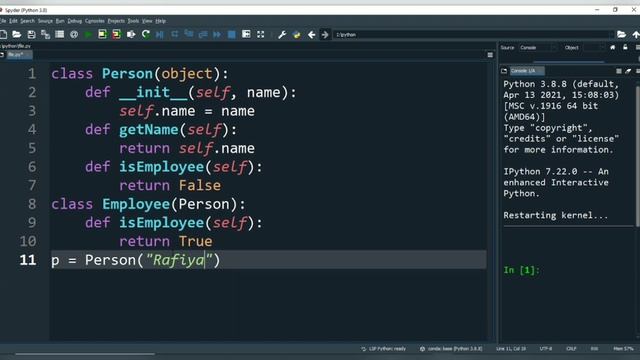Open the symbol finder (@) icon
The width and height of the screenshot is (640, 360).
coord(74,35)
